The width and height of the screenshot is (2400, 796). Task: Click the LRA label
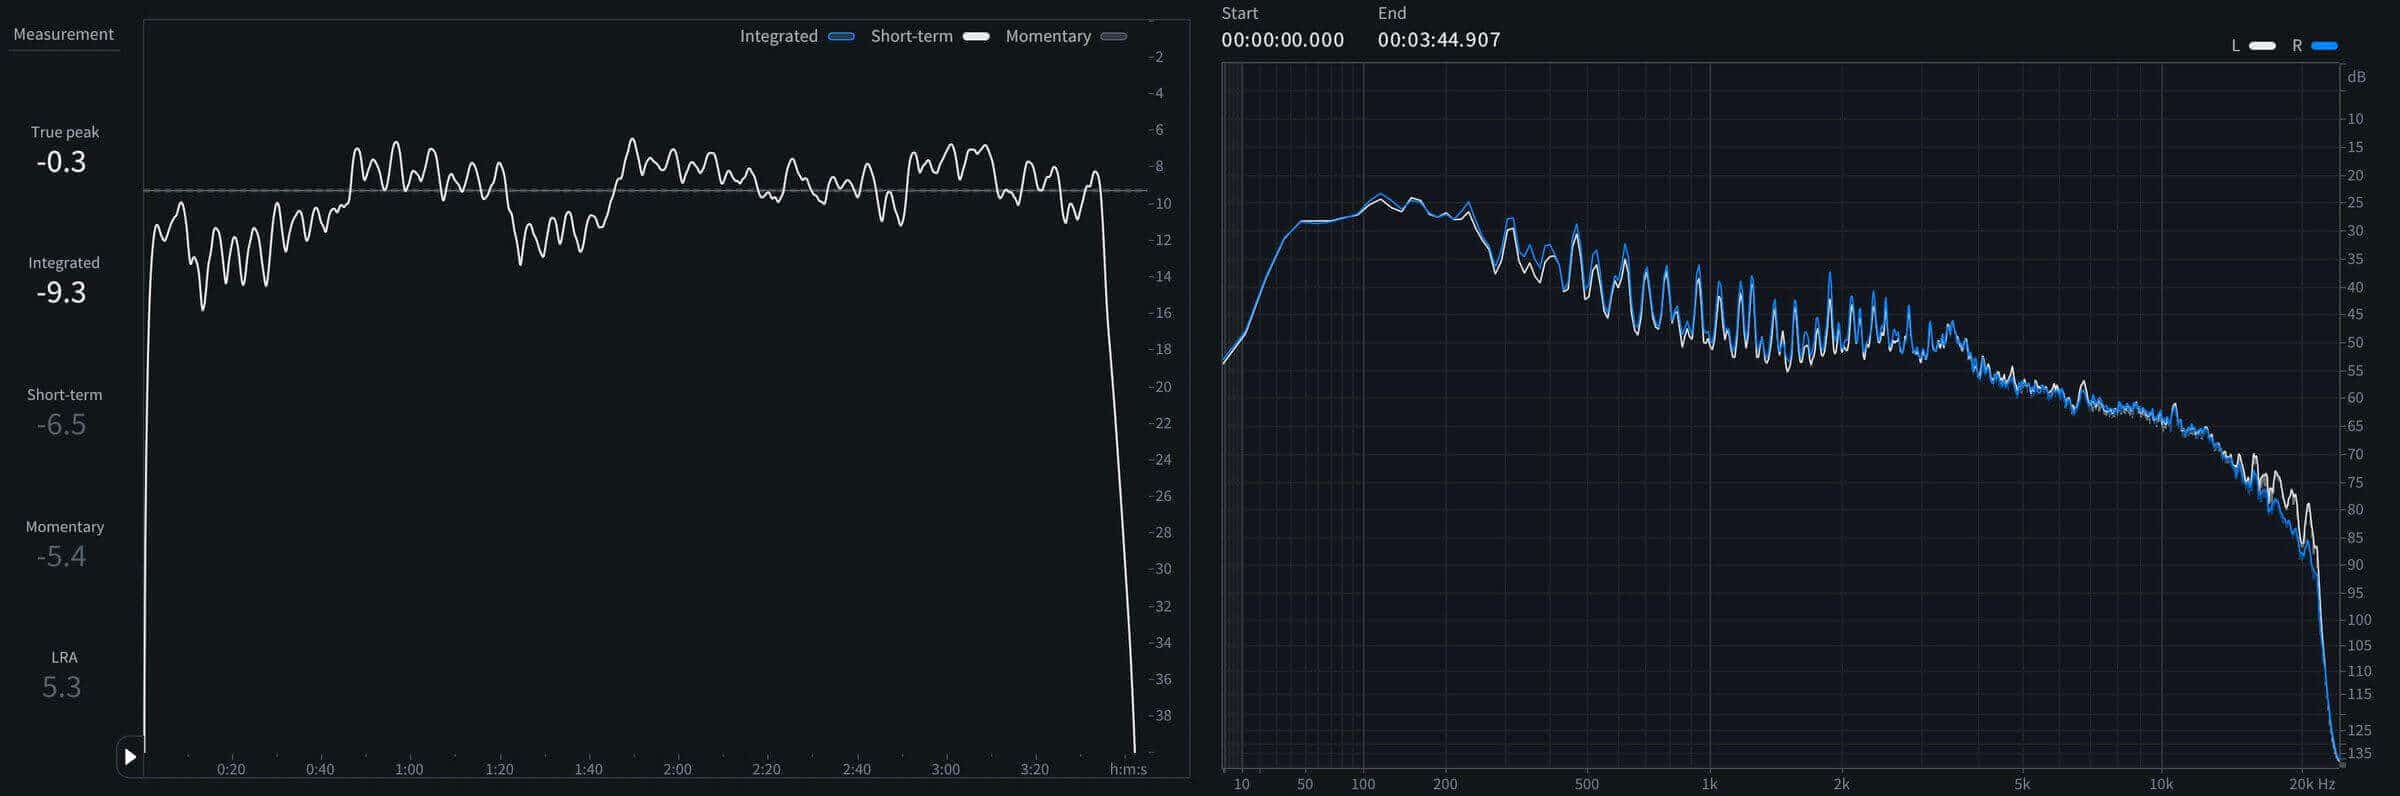[x=64, y=657]
